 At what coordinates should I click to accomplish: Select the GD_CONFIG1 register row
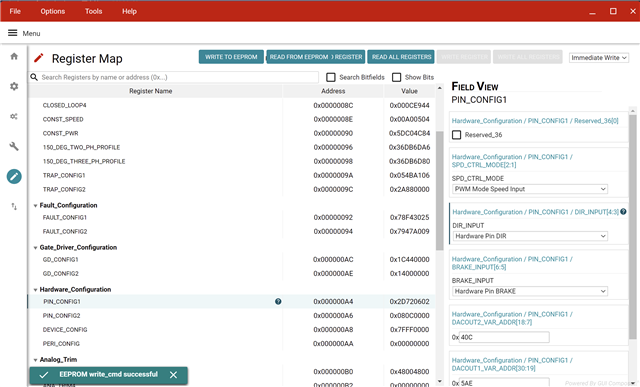pyautogui.click(x=231, y=260)
